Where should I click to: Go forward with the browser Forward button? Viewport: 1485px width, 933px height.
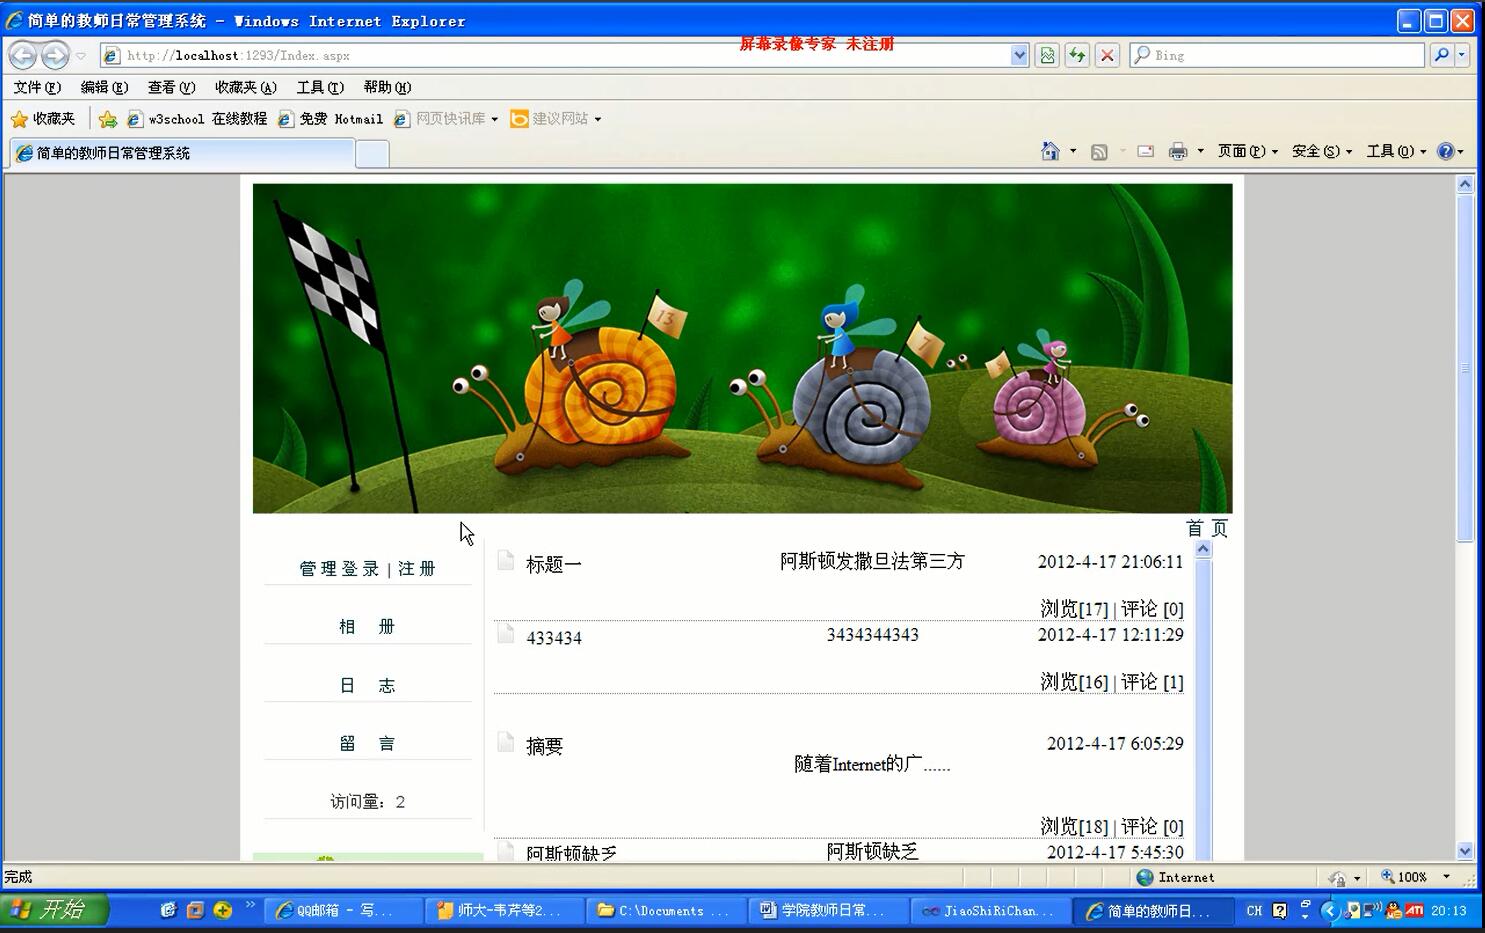point(55,55)
